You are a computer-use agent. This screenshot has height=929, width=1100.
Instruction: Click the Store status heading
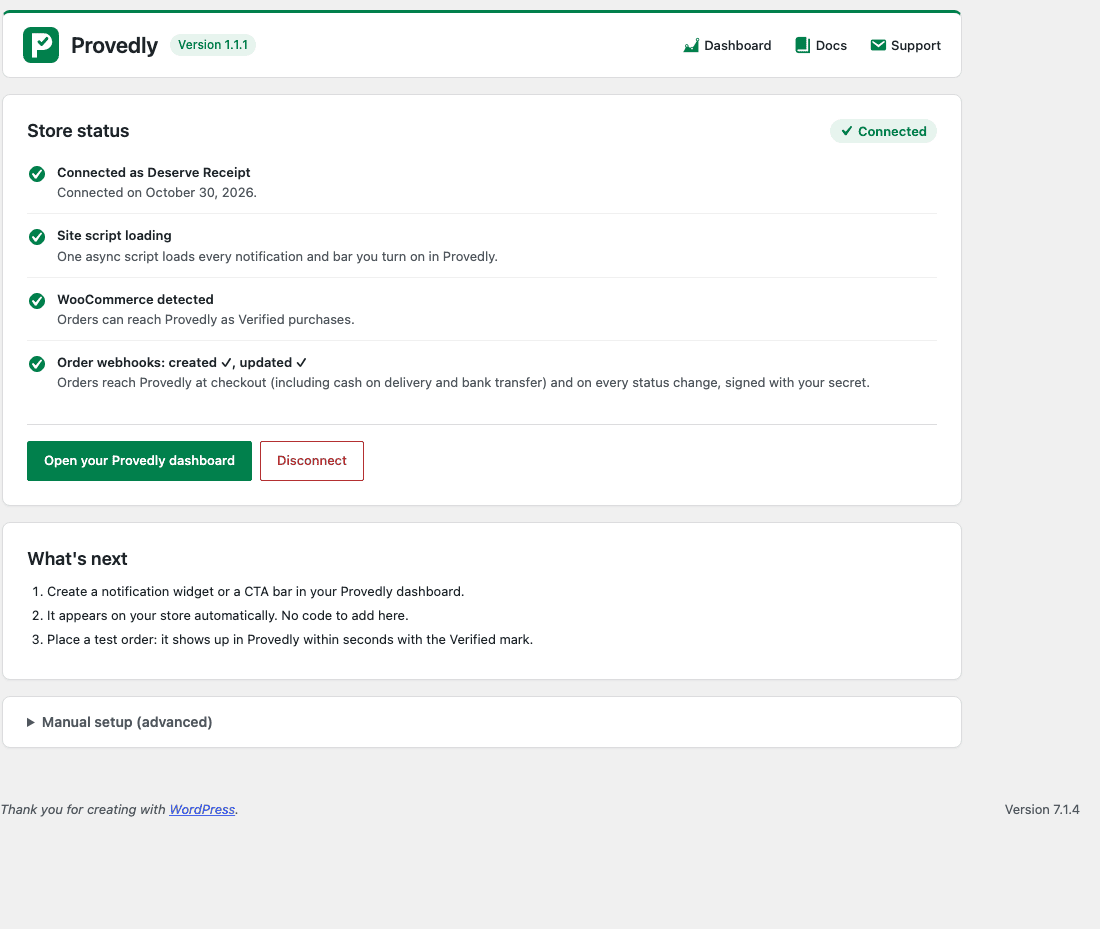click(78, 131)
